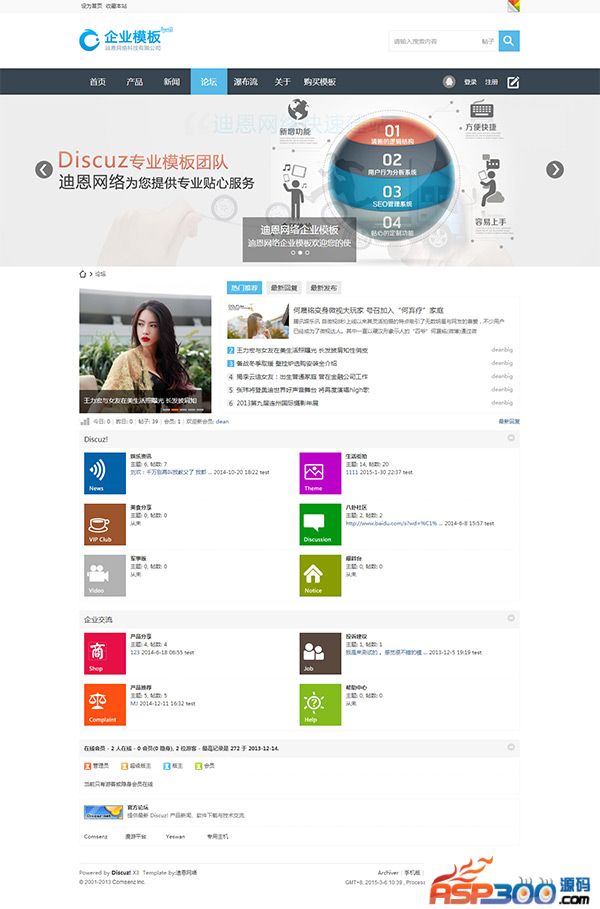The height and width of the screenshot is (909, 600).
Task: Go to previous banner slide arrow
Action: pos(44,169)
